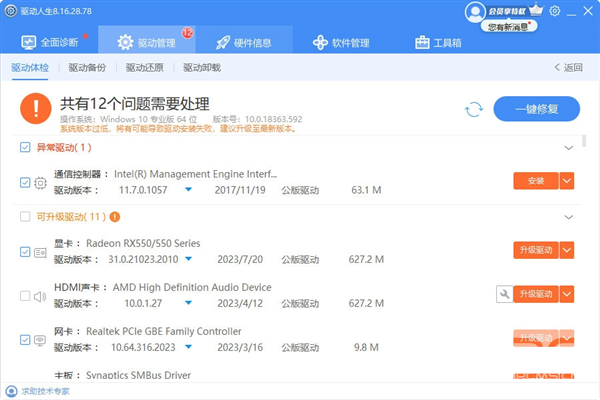
Task: Click the 工具箱 toolbox icon
Action: pyautogui.click(x=422, y=42)
